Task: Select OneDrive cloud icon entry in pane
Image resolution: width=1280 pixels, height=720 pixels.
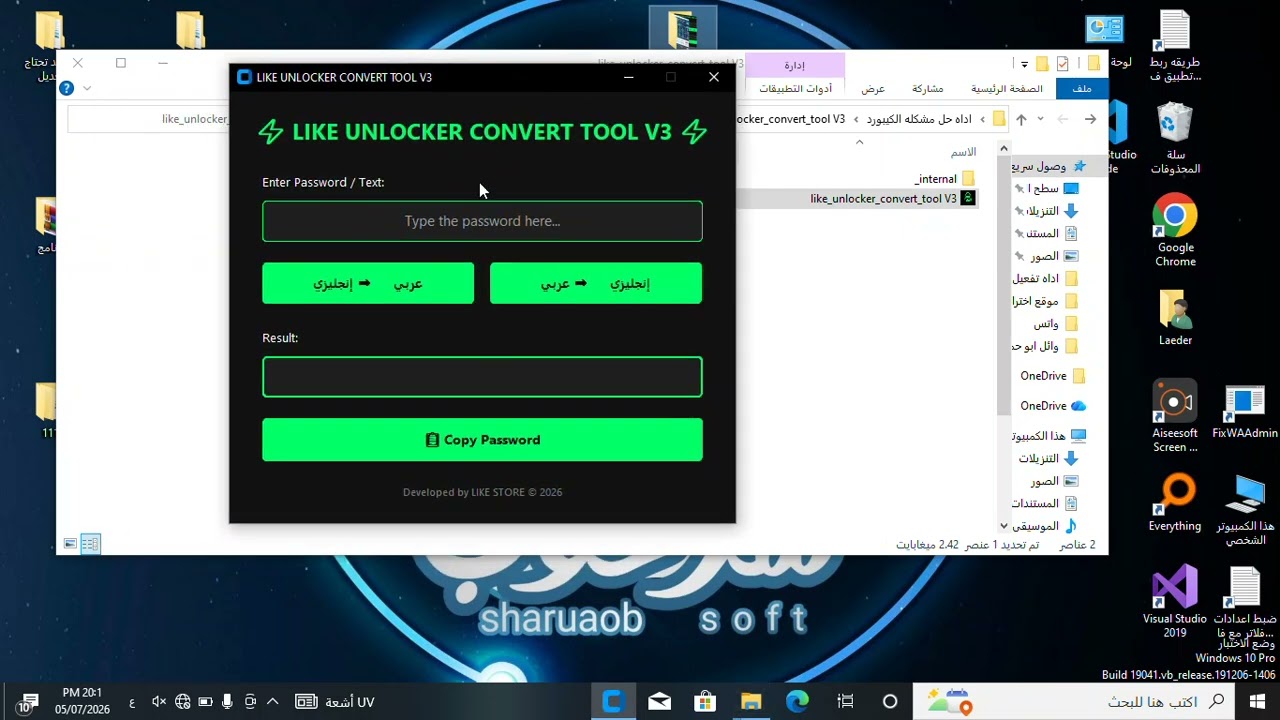Action: [x=1052, y=406]
